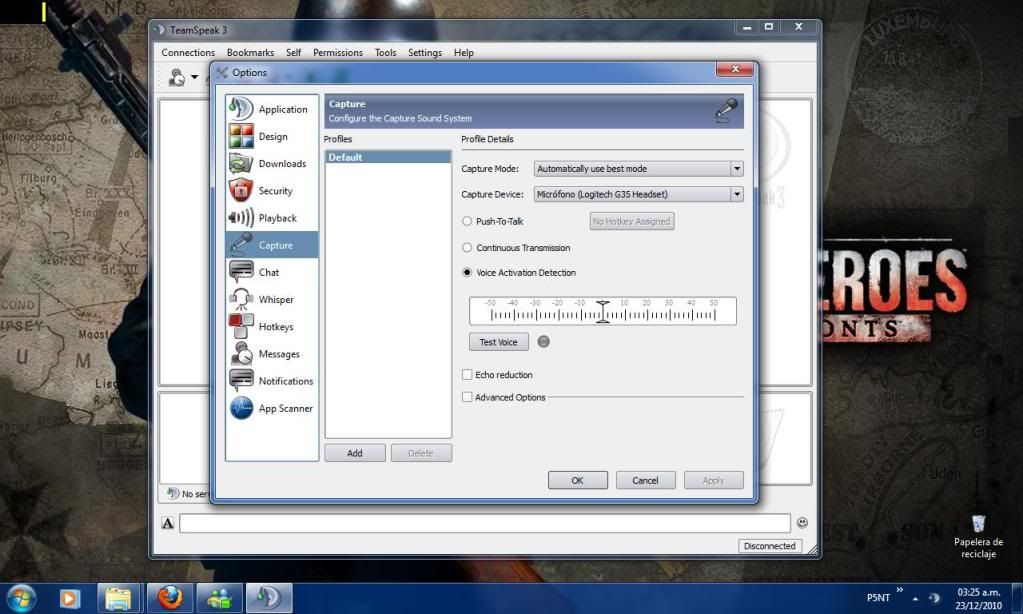Open the Capture Mode dropdown
The width and height of the screenshot is (1023, 614).
click(638, 168)
